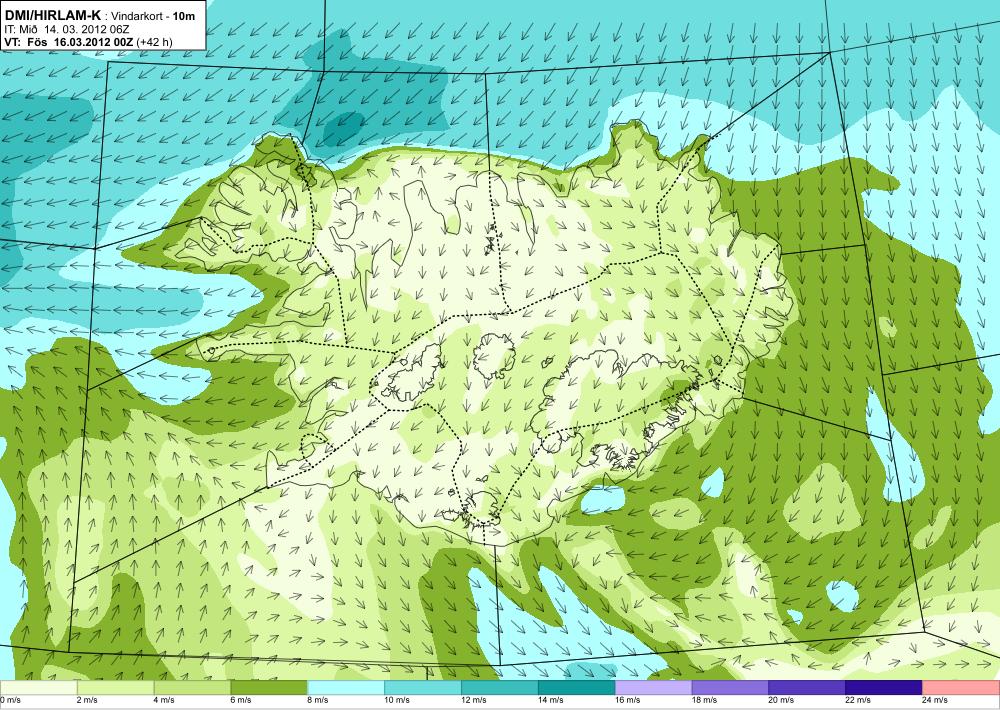Viewport: 1000px width, 710px height.
Task: Click the "VT: Fös 16.03.2012 00Z" line
Action: tap(69, 42)
